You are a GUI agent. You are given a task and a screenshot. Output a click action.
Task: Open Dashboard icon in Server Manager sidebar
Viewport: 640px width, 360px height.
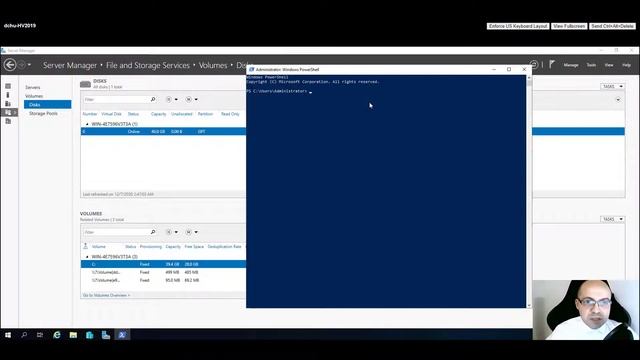[8, 86]
